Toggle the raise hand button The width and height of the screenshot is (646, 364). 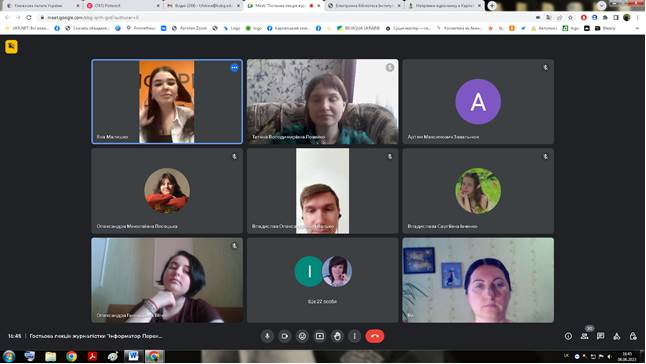tap(337, 336)
